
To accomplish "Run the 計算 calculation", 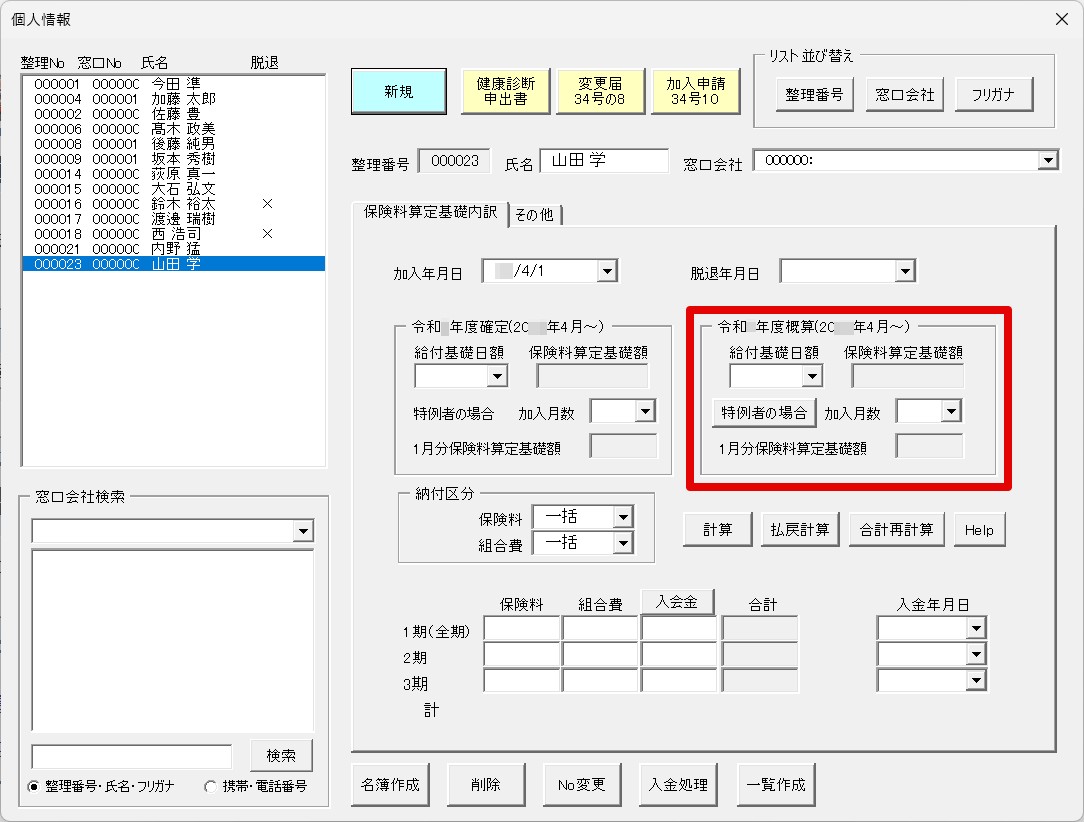I will pyautogui.click(x=717, y=530).
